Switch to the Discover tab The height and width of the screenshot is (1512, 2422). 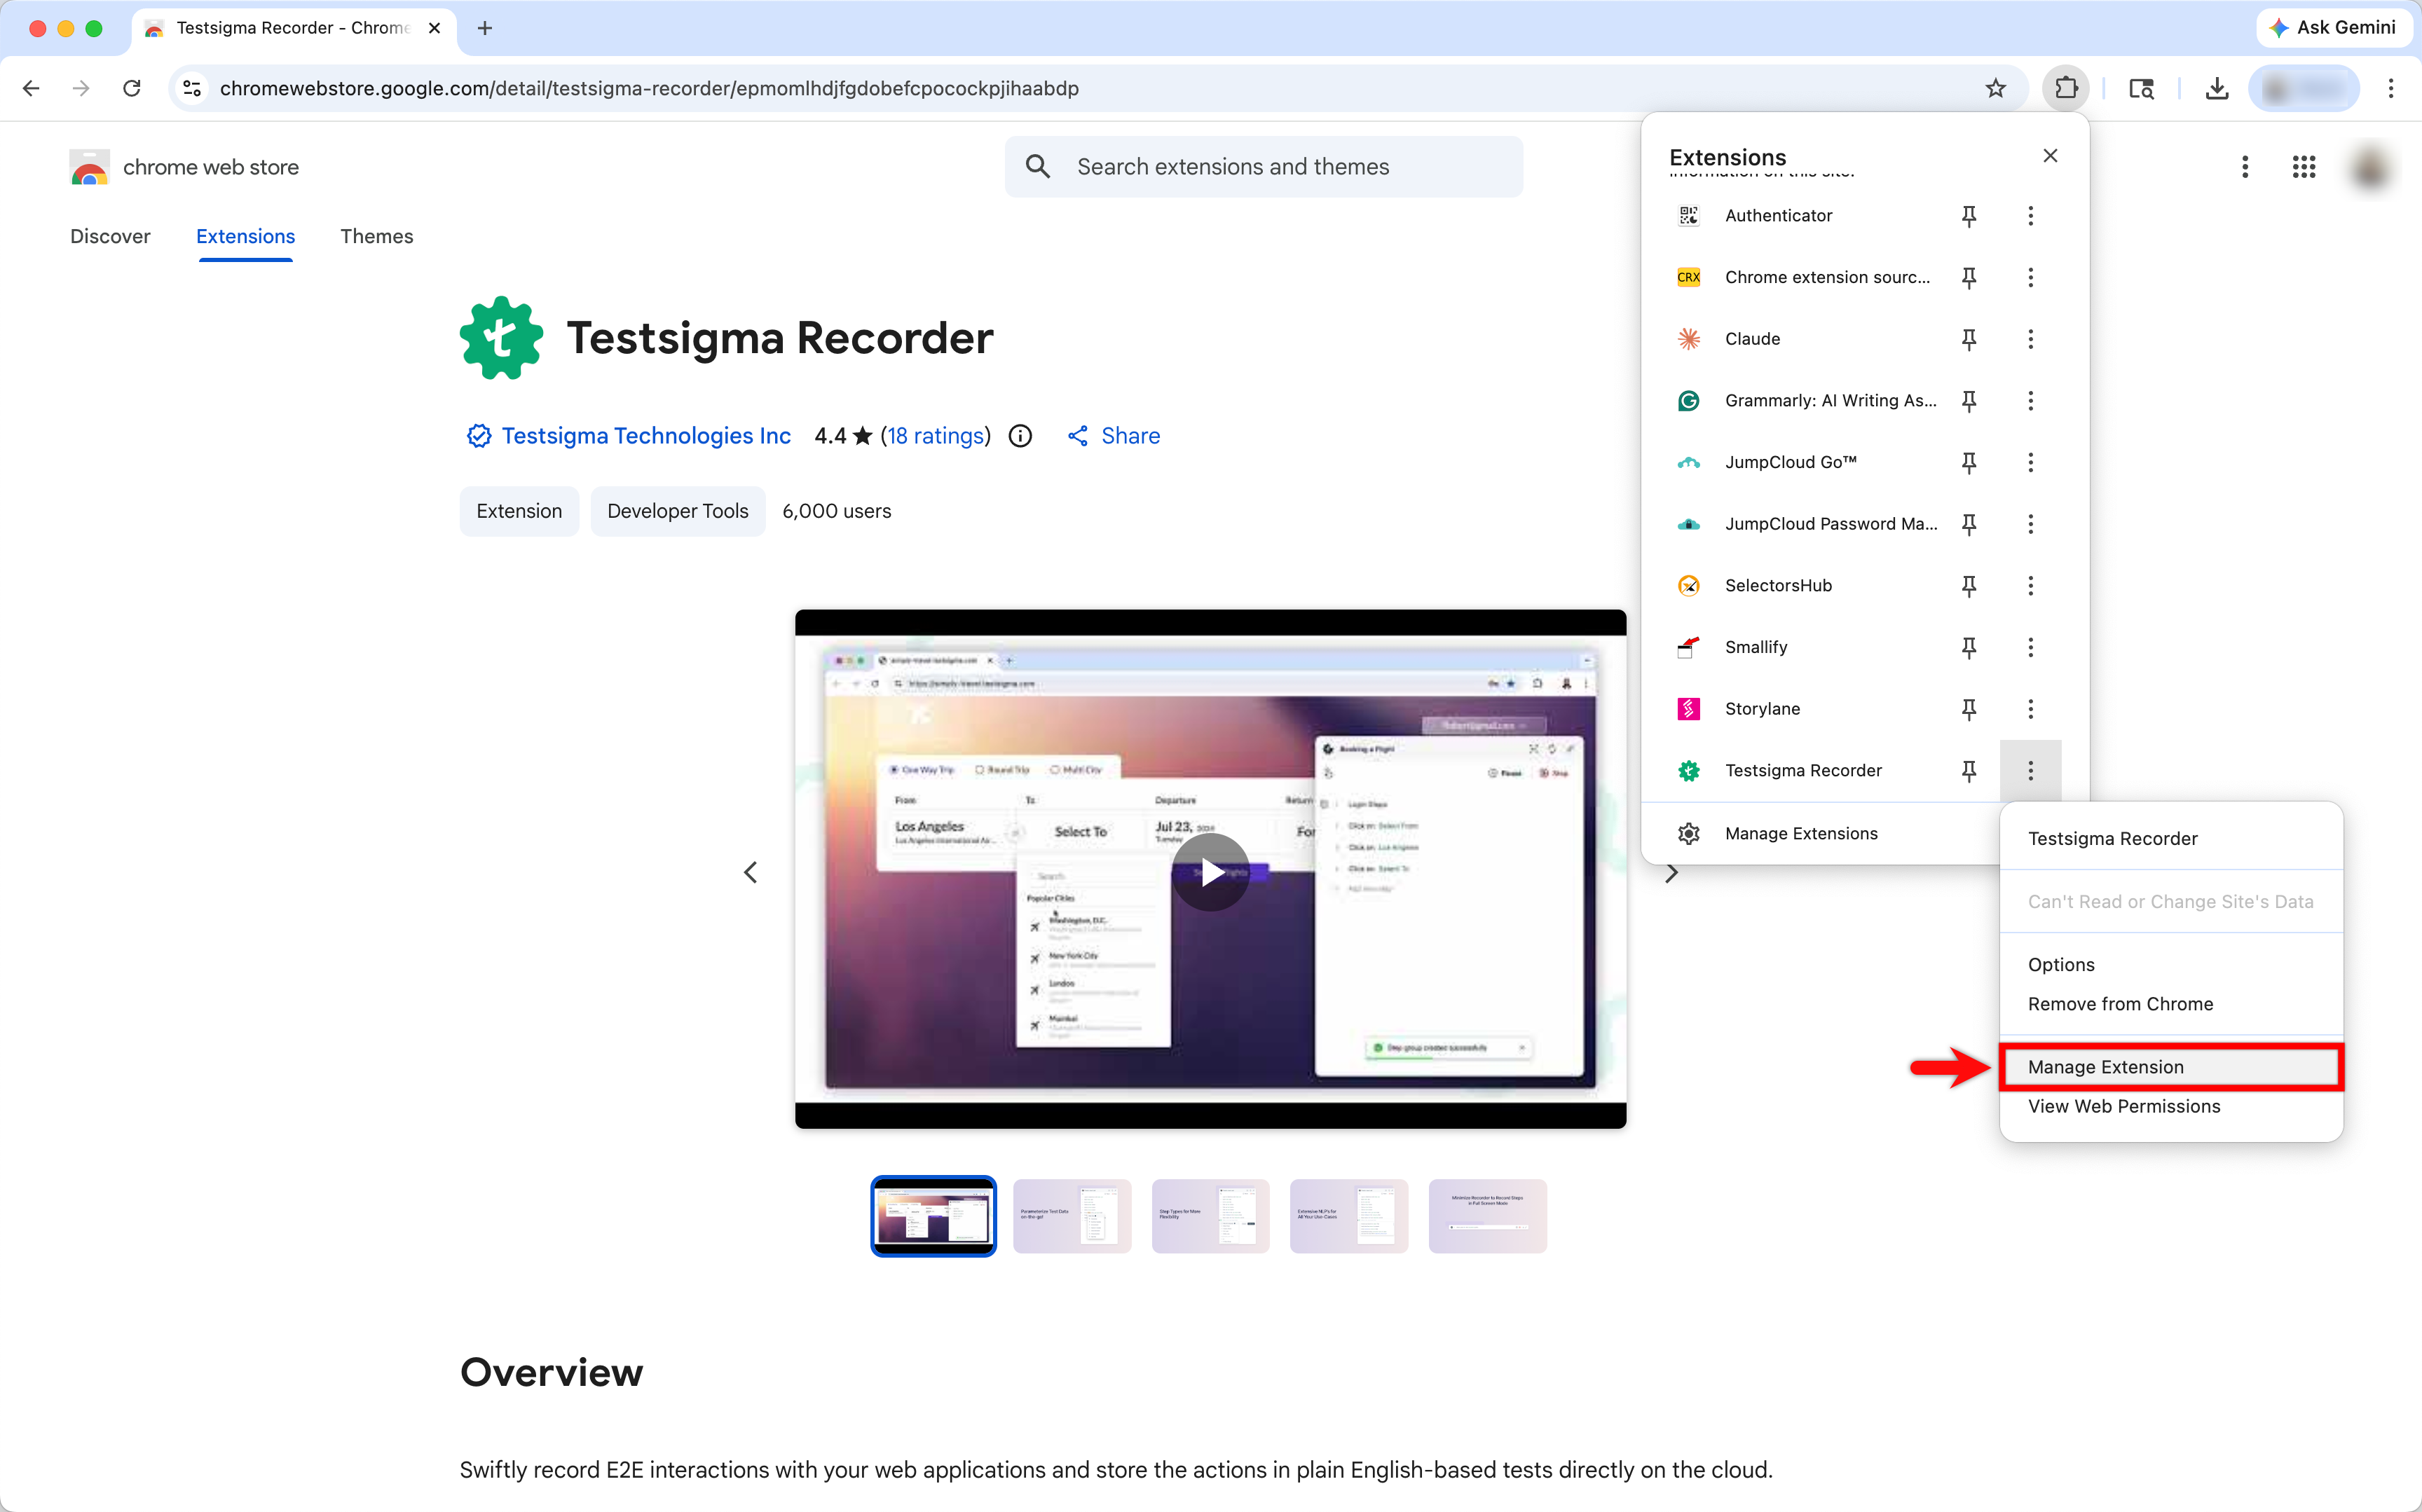click(x=110, y=237)
